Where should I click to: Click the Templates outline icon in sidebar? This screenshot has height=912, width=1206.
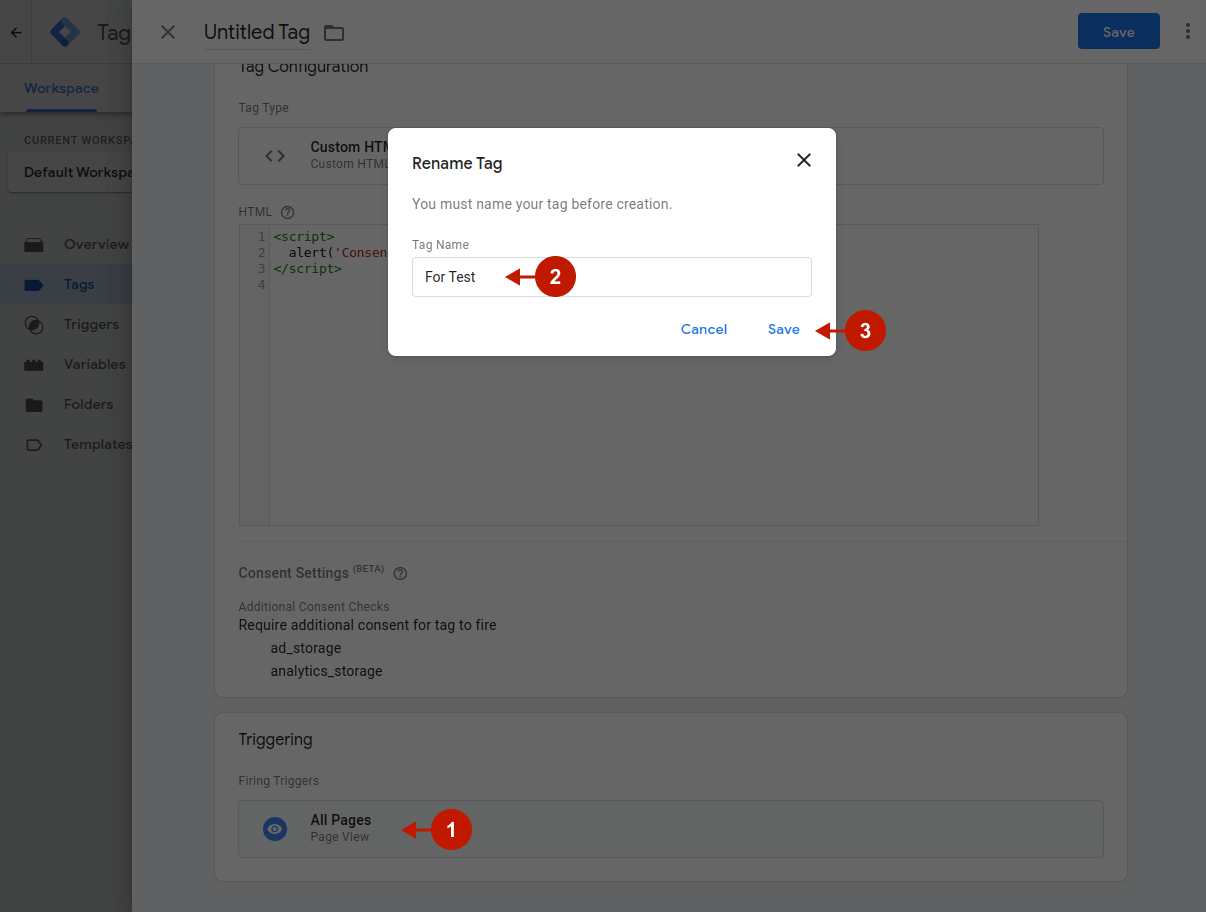pos(34,444)
